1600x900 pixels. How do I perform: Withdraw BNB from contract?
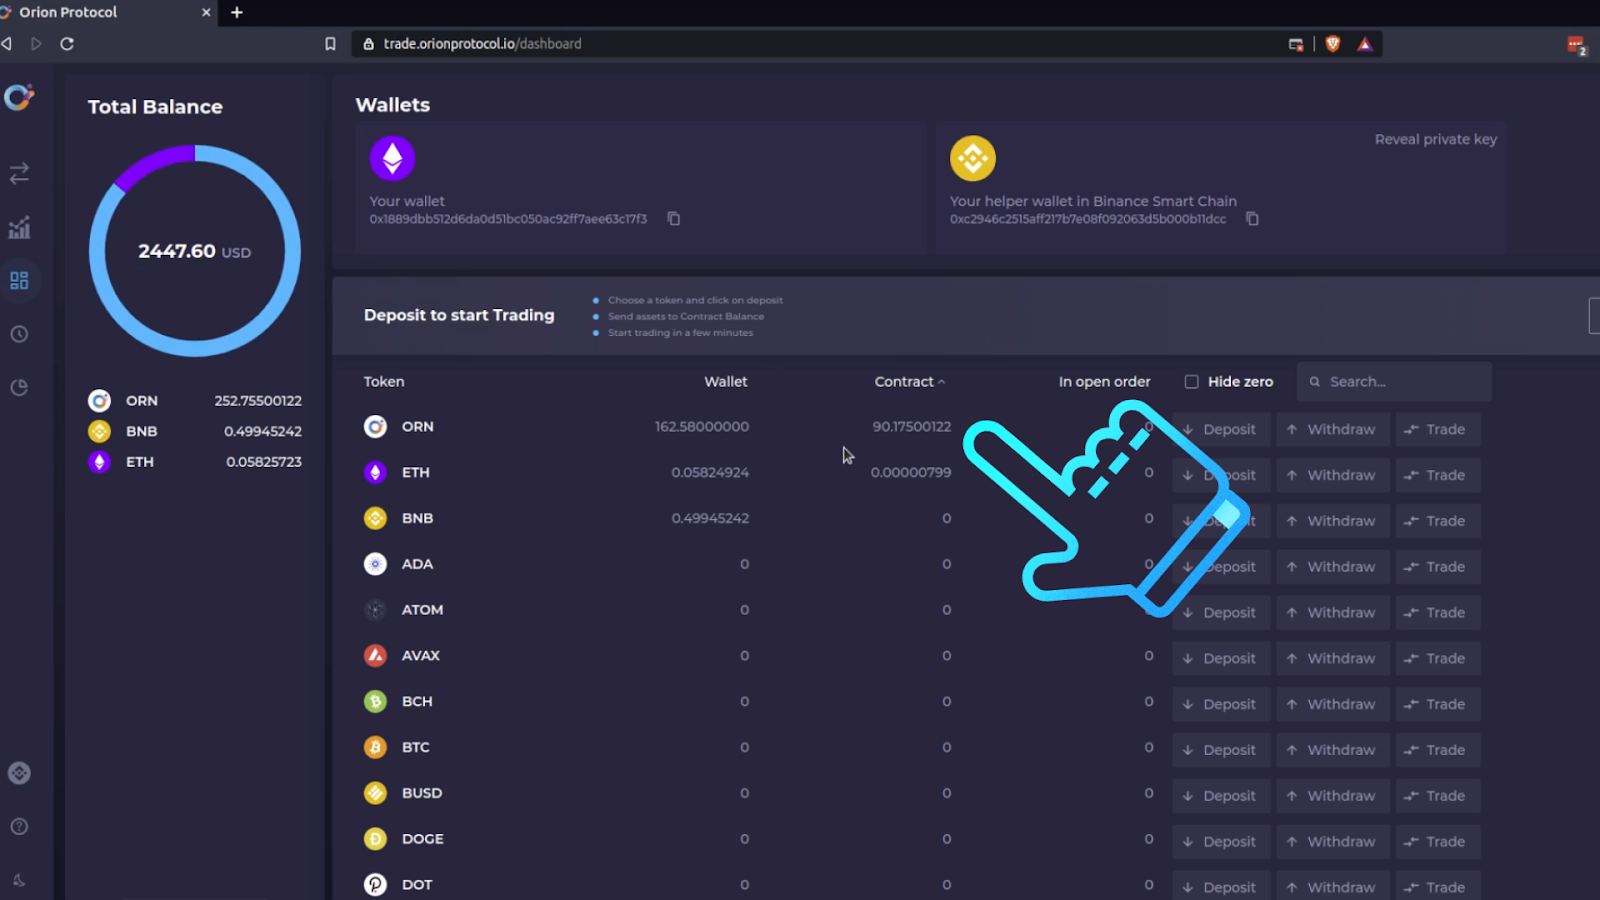(x=1333, y=521)
